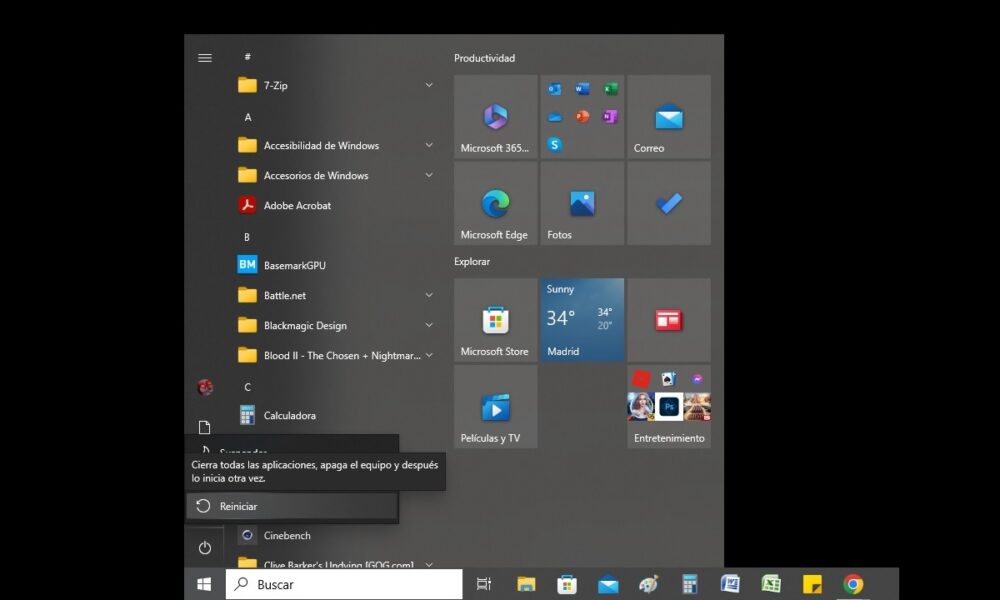Start Películas y TV

494,407
